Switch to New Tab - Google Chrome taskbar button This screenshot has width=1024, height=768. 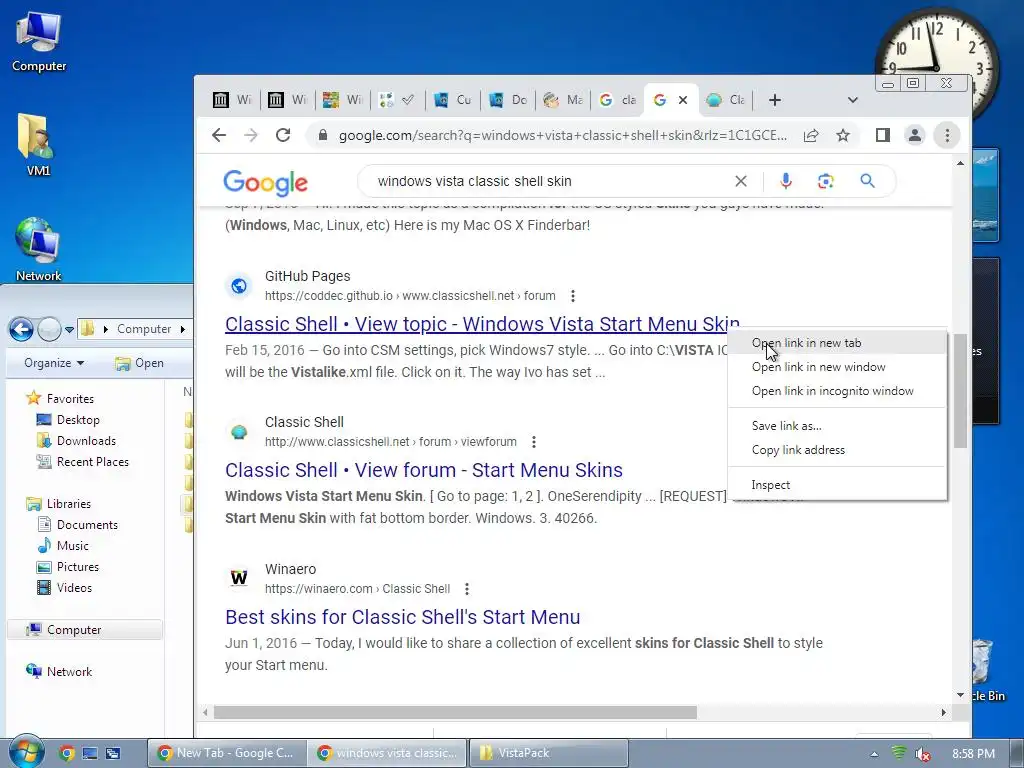[226, 753]
